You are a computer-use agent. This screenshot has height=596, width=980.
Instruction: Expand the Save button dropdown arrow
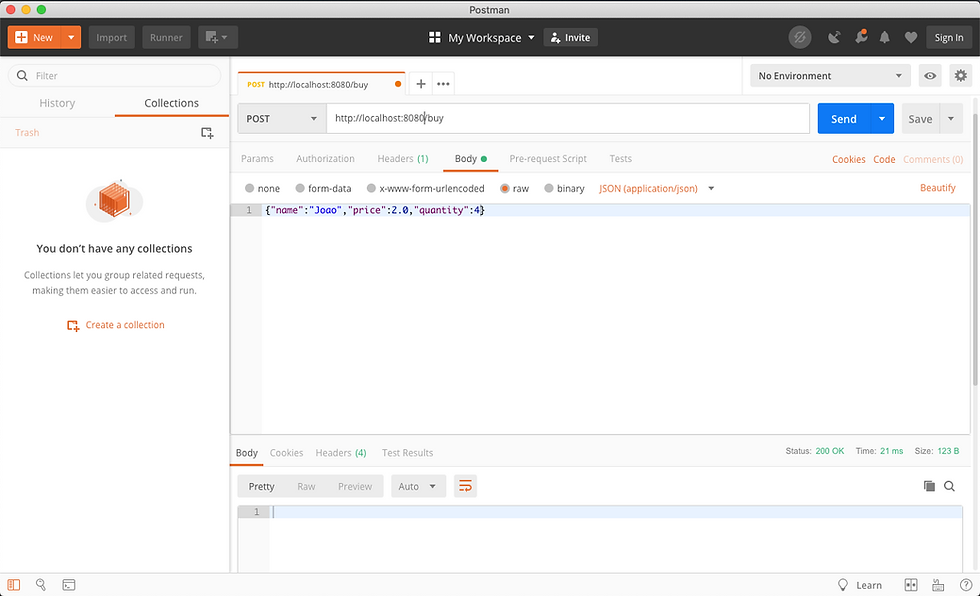tap(951, 119)
